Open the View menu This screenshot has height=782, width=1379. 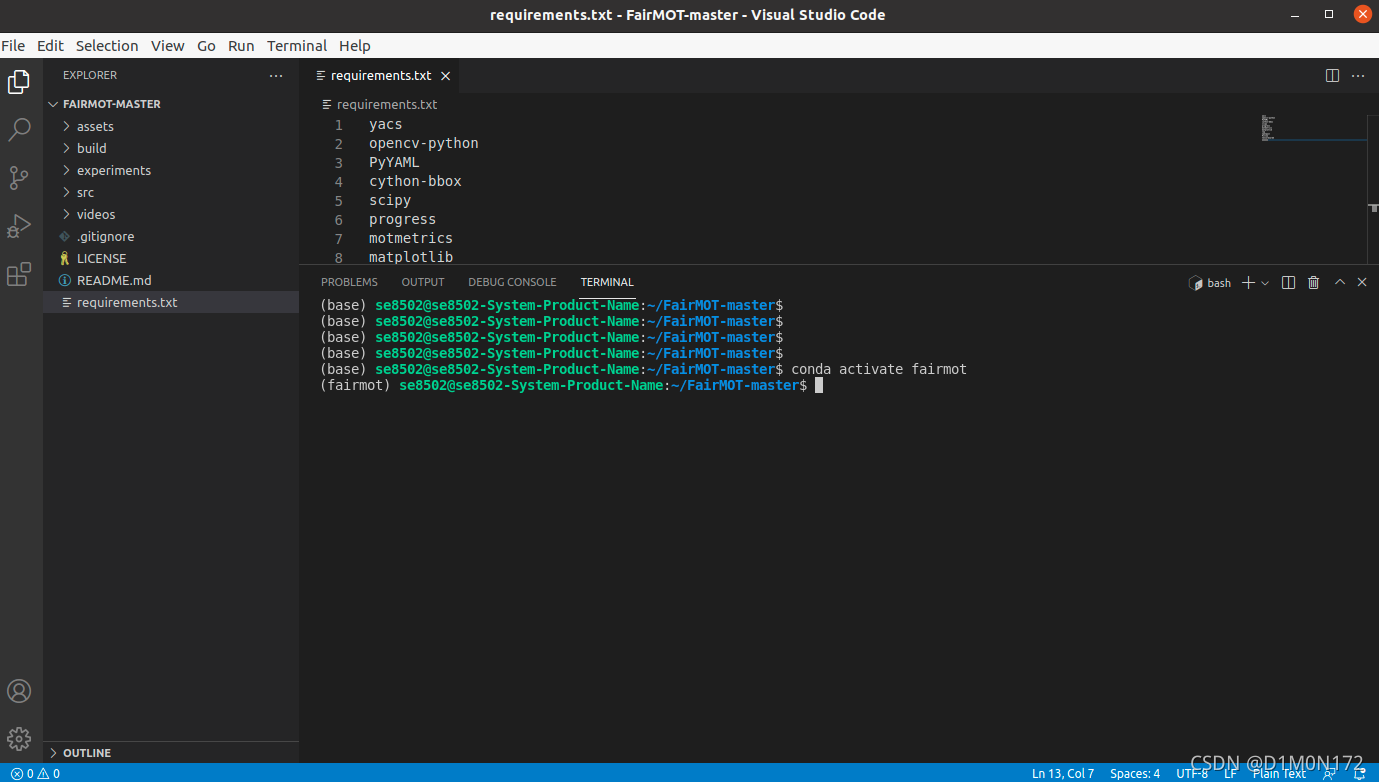click(x=167, y=46)
